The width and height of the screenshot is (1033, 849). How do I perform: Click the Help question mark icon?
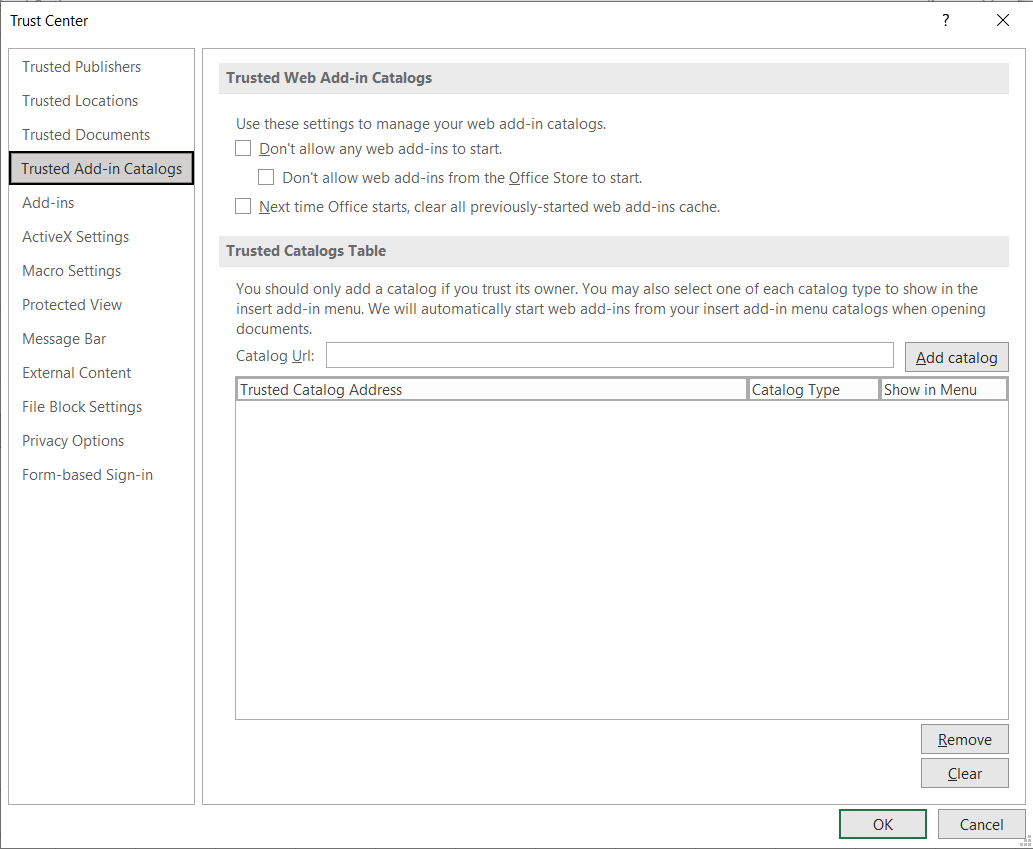(x=945, y=21)
